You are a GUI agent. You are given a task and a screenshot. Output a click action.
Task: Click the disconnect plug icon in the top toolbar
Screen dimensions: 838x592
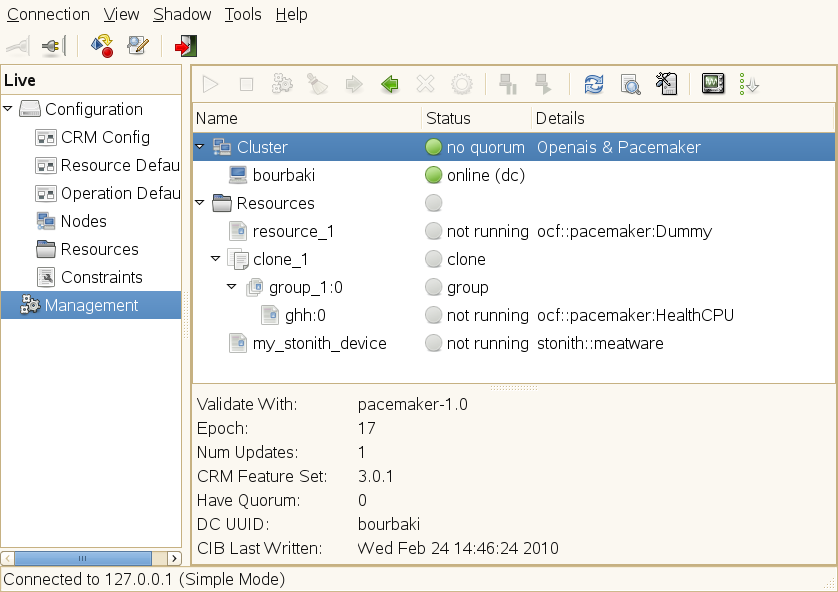coord(54,46)
